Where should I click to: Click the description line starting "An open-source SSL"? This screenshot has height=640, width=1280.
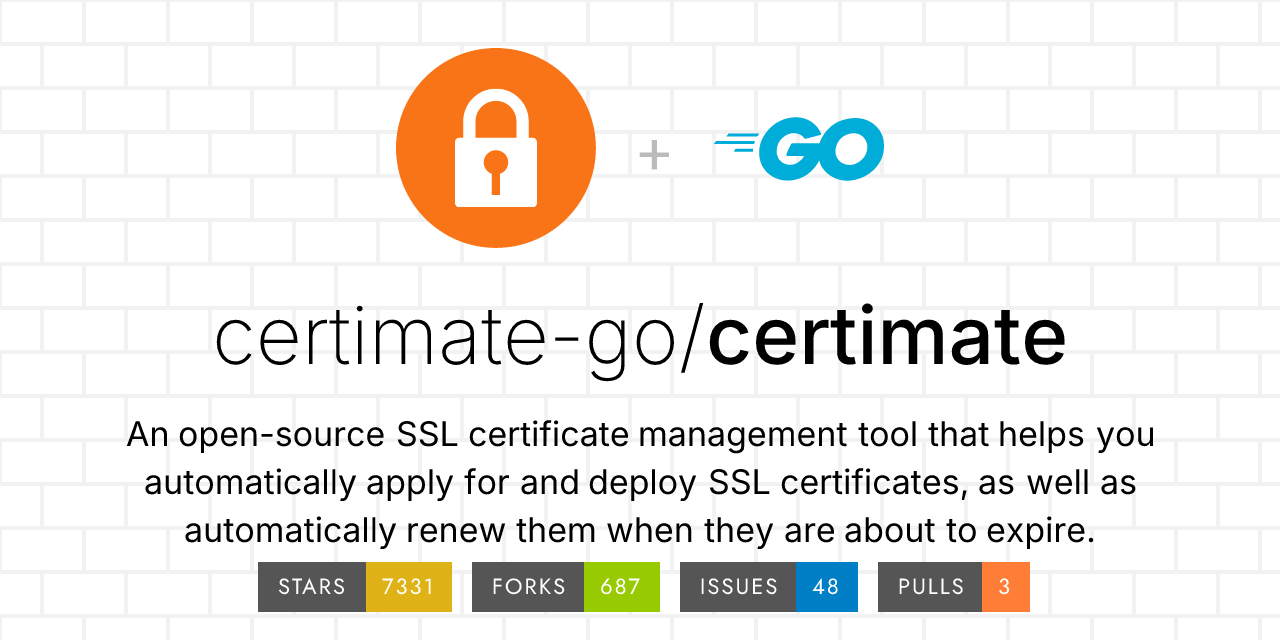(x=640, y=435)
